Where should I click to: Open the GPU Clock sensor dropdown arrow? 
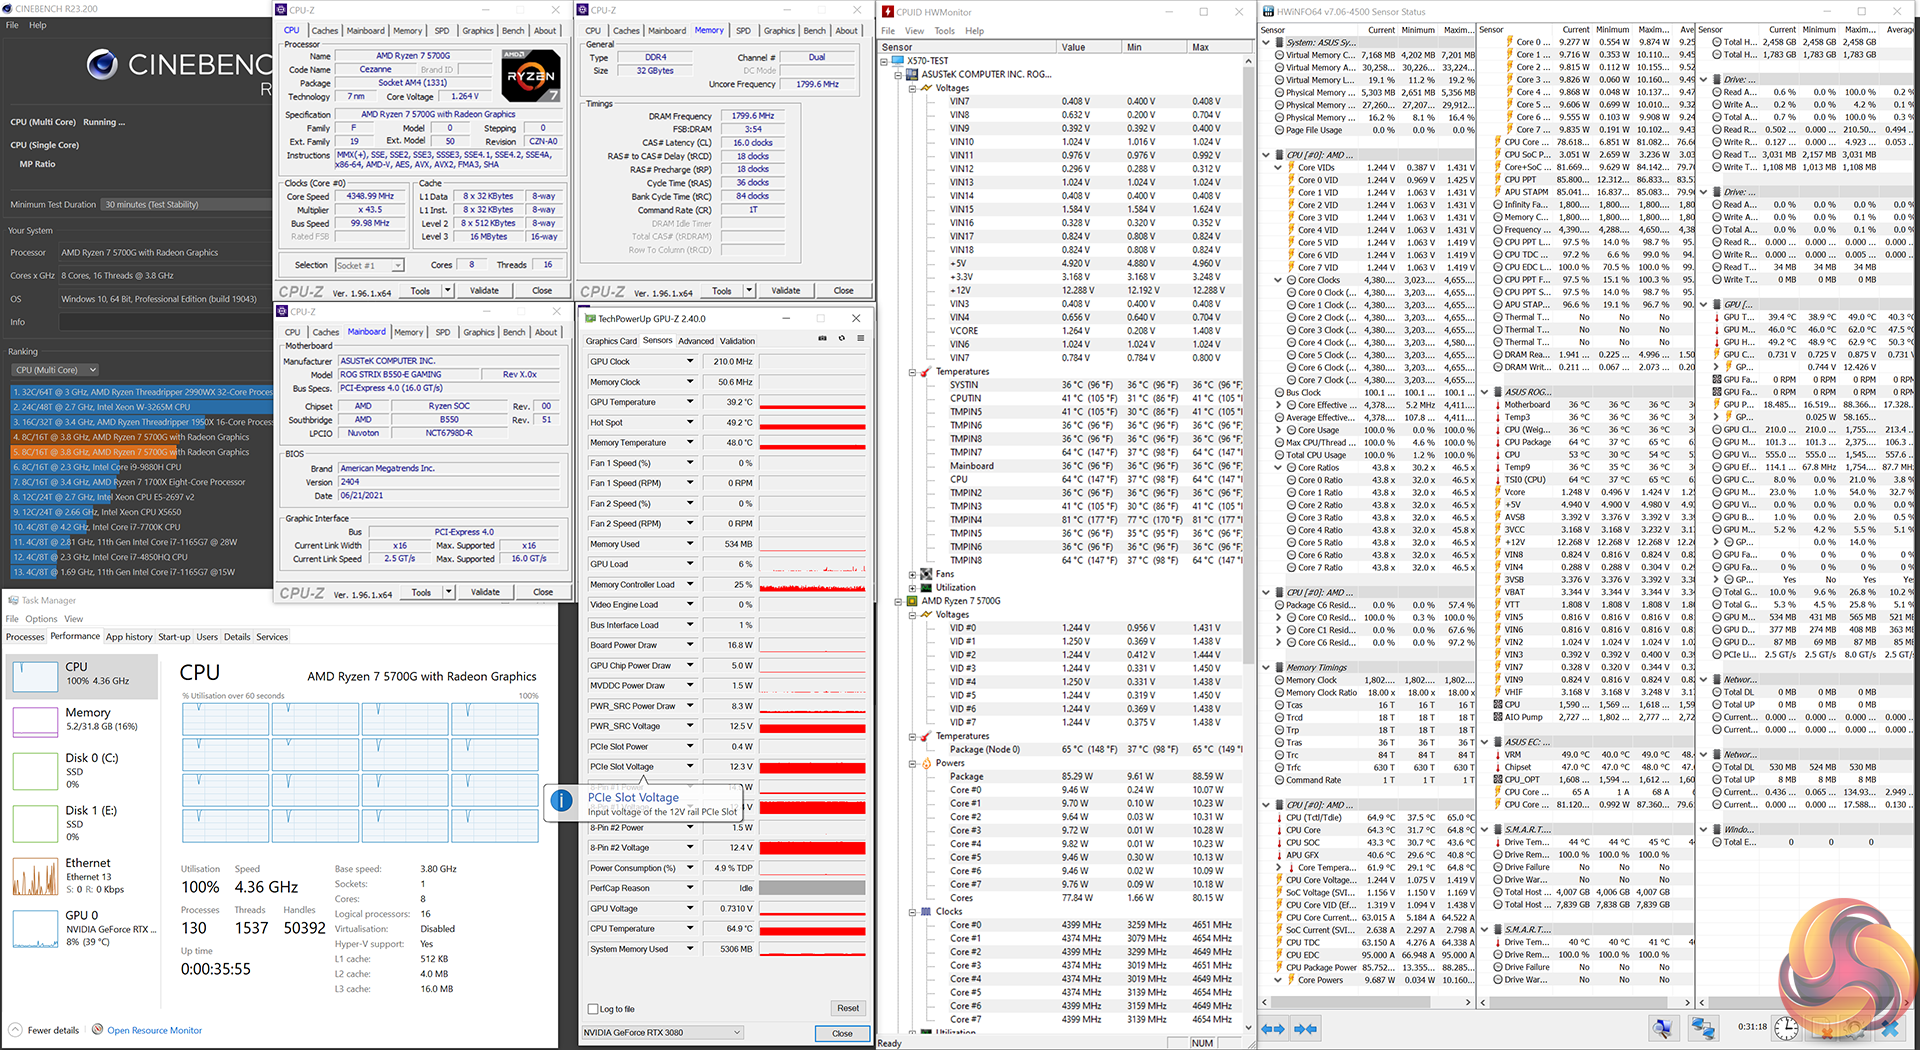coord(689,361)
